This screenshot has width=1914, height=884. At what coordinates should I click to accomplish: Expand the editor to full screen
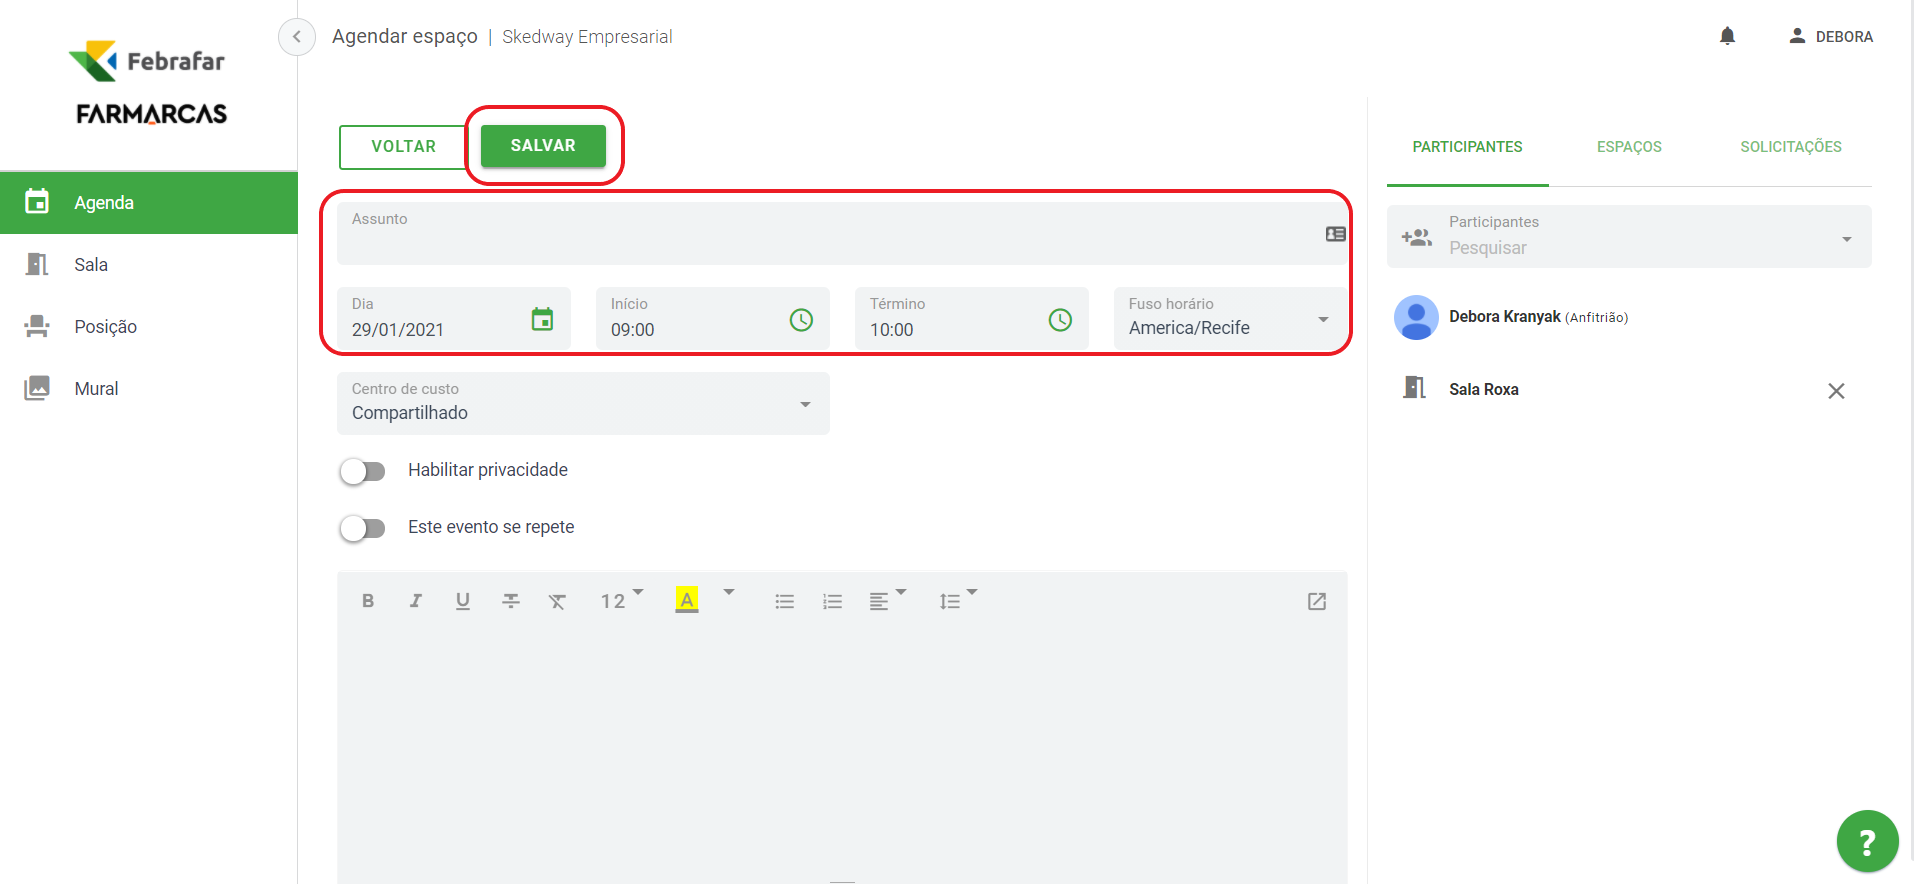1316,601
